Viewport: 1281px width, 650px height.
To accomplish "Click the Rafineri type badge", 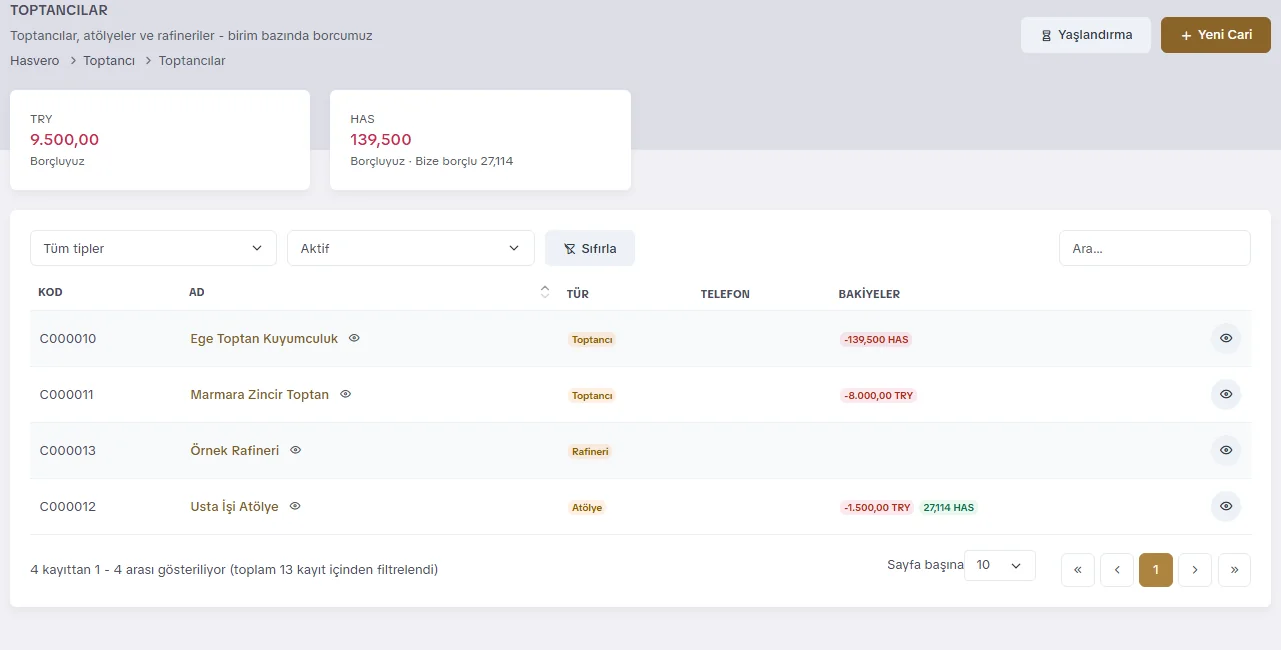I will [x=590, y=452].
